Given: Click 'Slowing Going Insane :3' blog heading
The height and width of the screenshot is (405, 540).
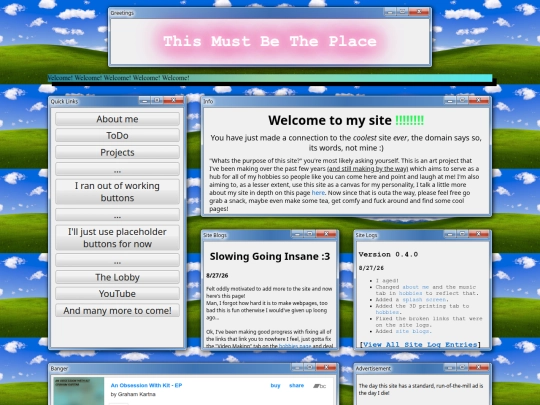Looking at the screenshot, I should [x=270, y=257].
